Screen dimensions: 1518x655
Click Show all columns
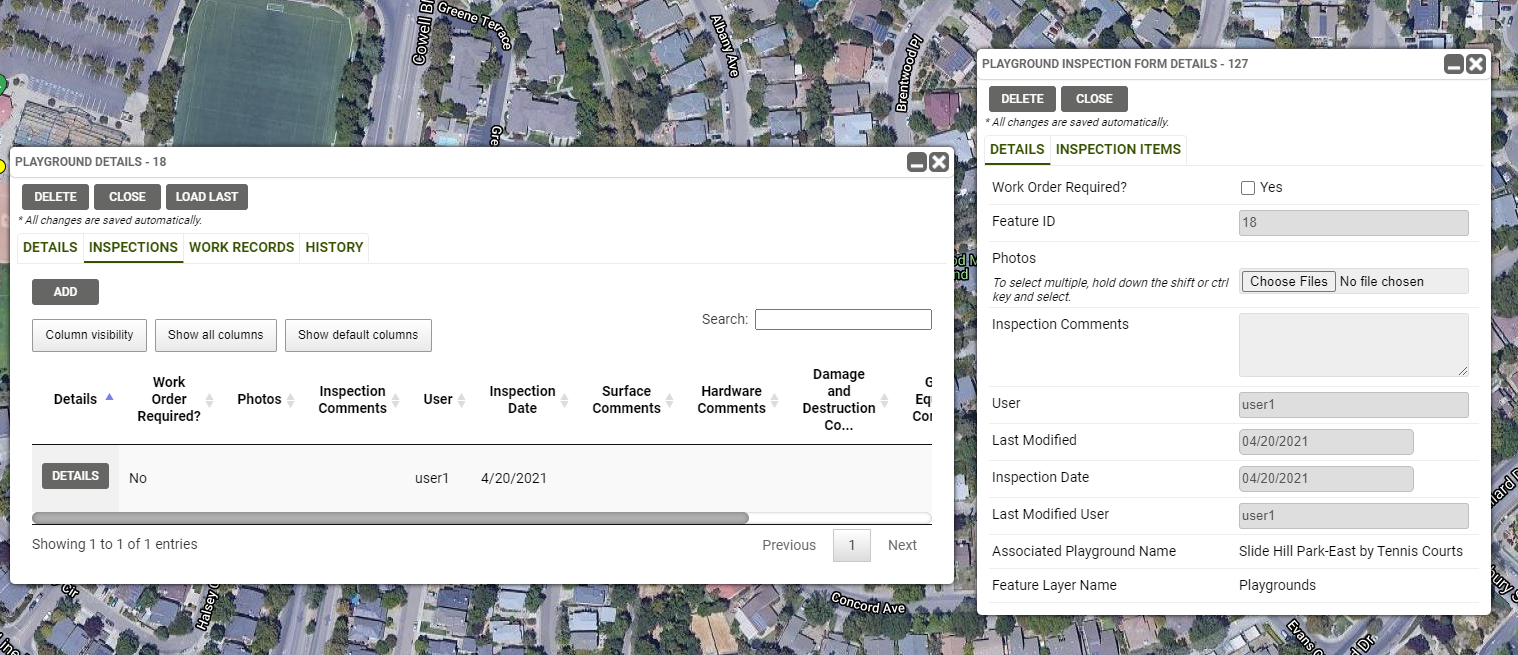click(x=215, y=335)
